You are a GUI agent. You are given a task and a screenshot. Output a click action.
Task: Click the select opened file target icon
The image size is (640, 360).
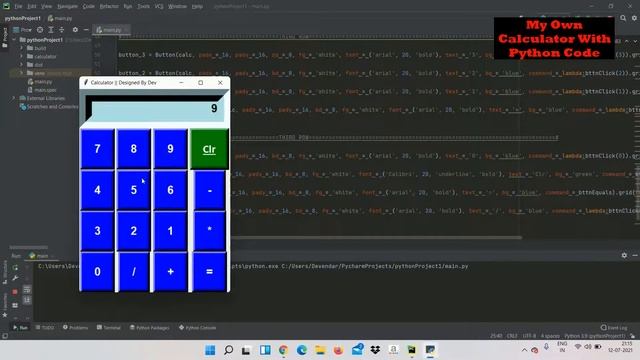(x=40, y=30)
